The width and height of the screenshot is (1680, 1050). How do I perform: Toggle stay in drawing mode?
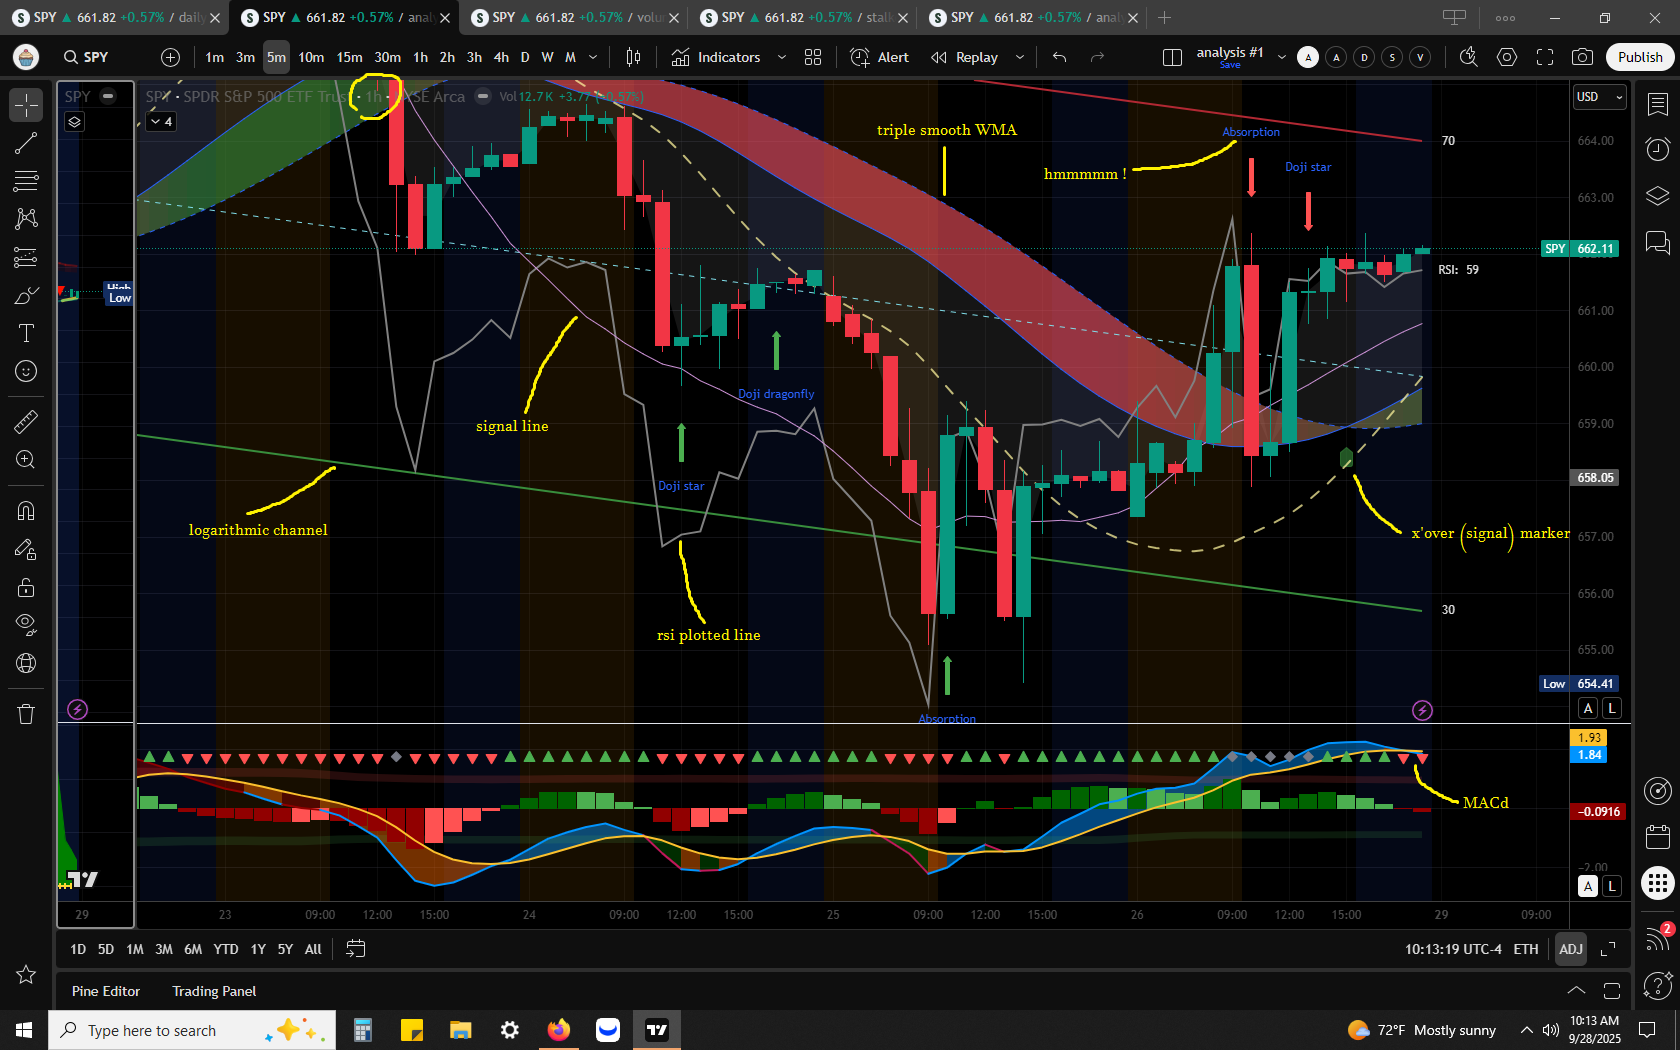(x=26, y=549)
